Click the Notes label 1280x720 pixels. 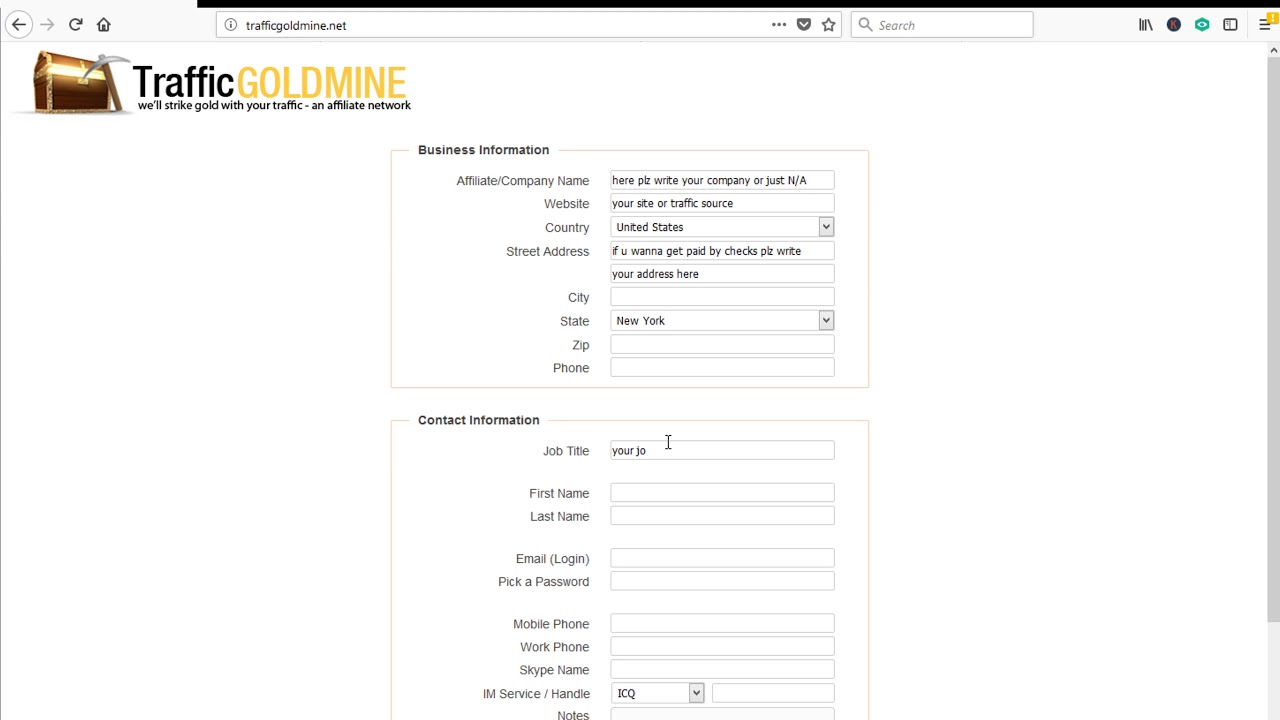(573, 715)
